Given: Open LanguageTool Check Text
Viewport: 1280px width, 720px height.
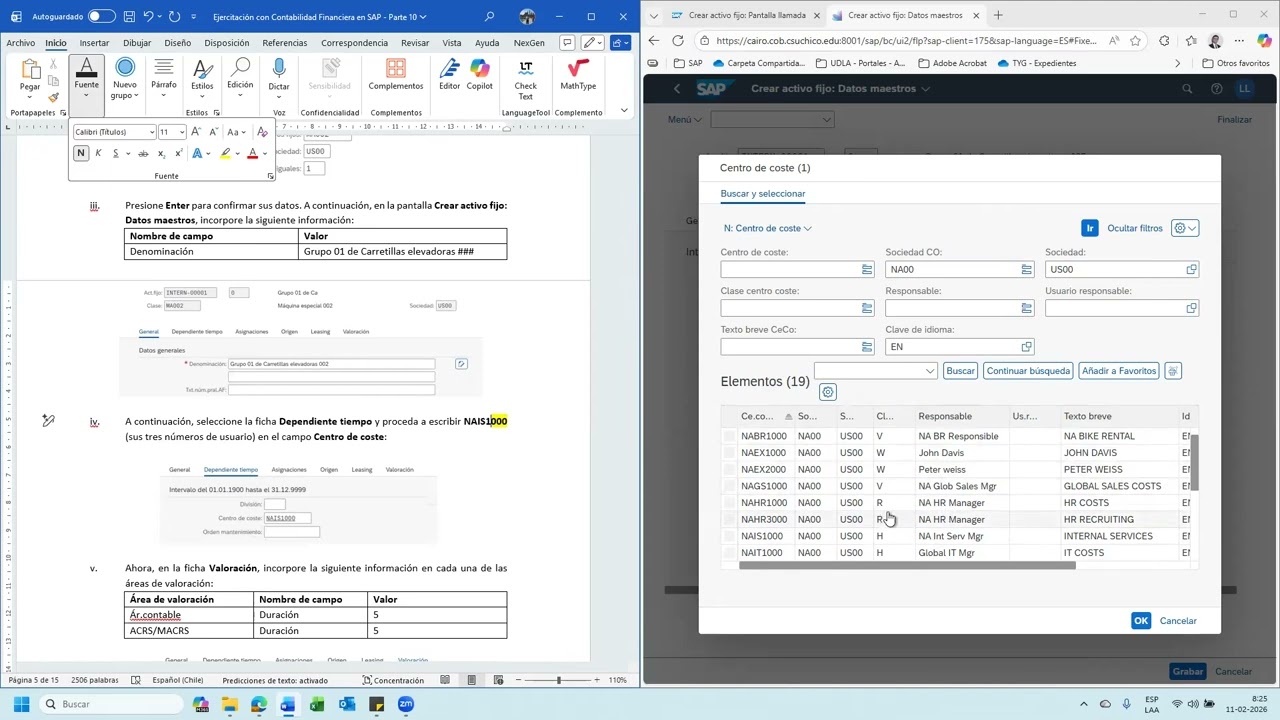Looking at the screenshot, I should point(526,79).
